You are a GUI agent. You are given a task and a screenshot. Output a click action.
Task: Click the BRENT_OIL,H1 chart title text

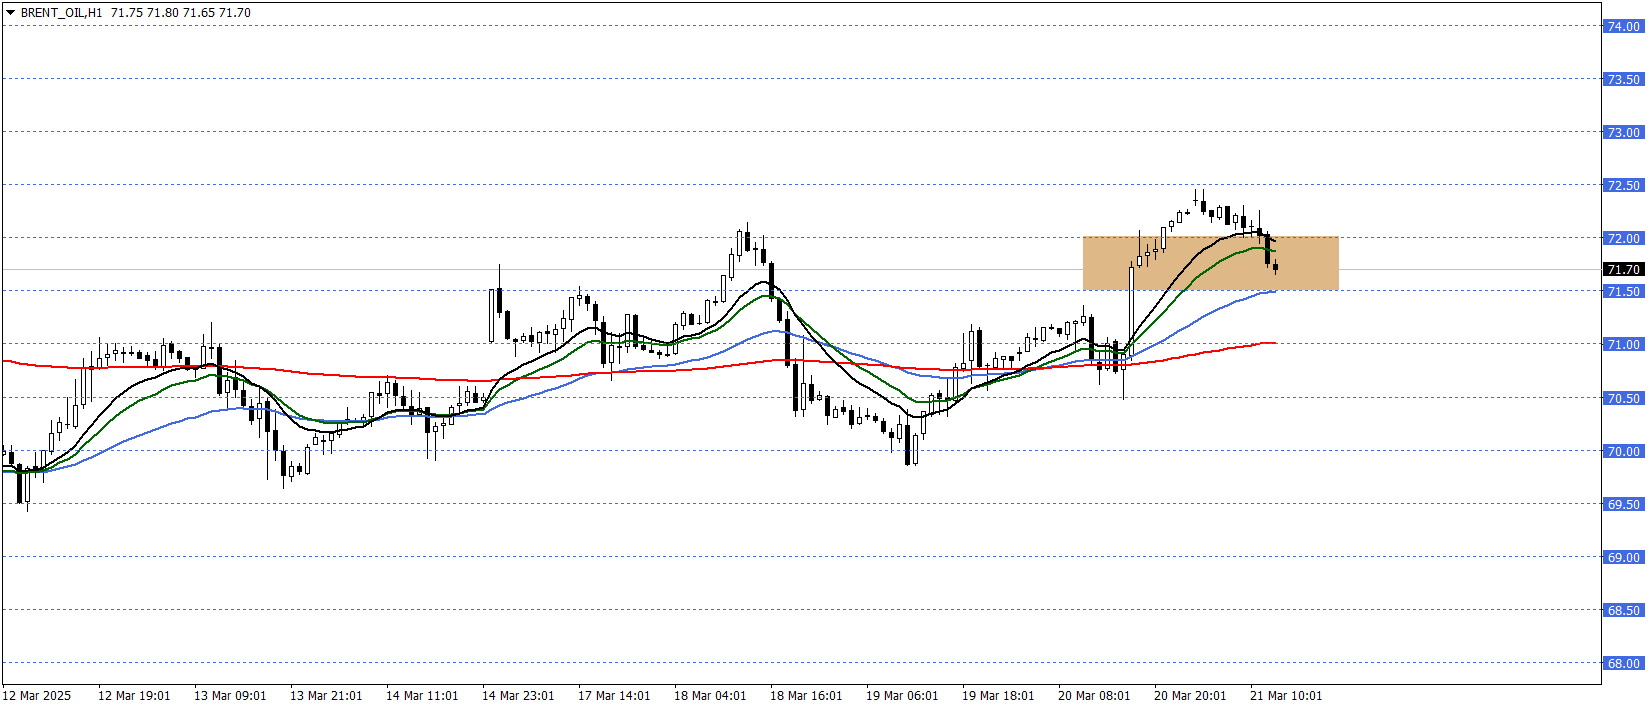(61, 13)
